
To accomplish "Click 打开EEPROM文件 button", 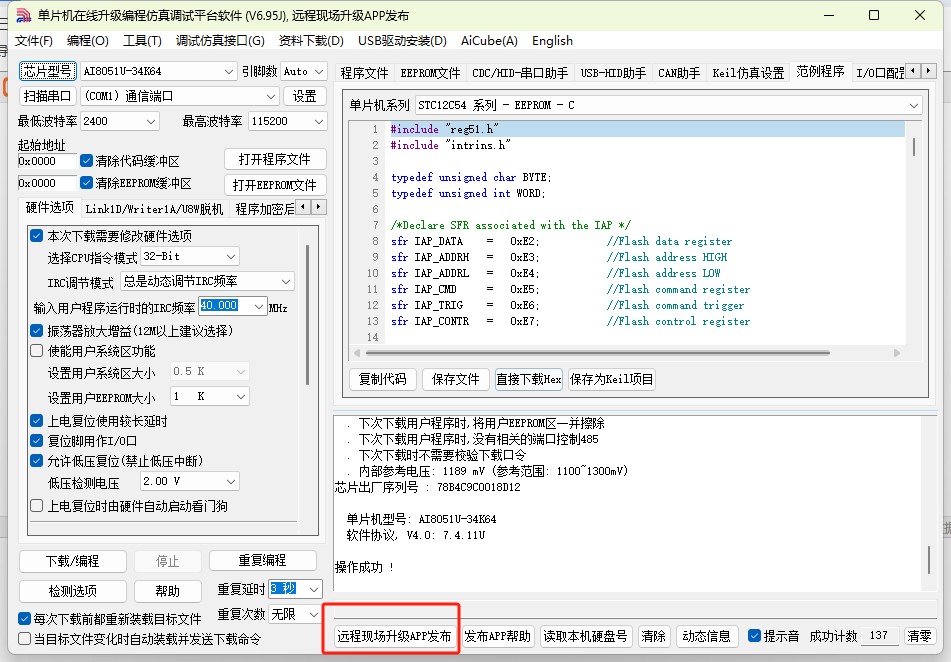I will click(275, 184).
